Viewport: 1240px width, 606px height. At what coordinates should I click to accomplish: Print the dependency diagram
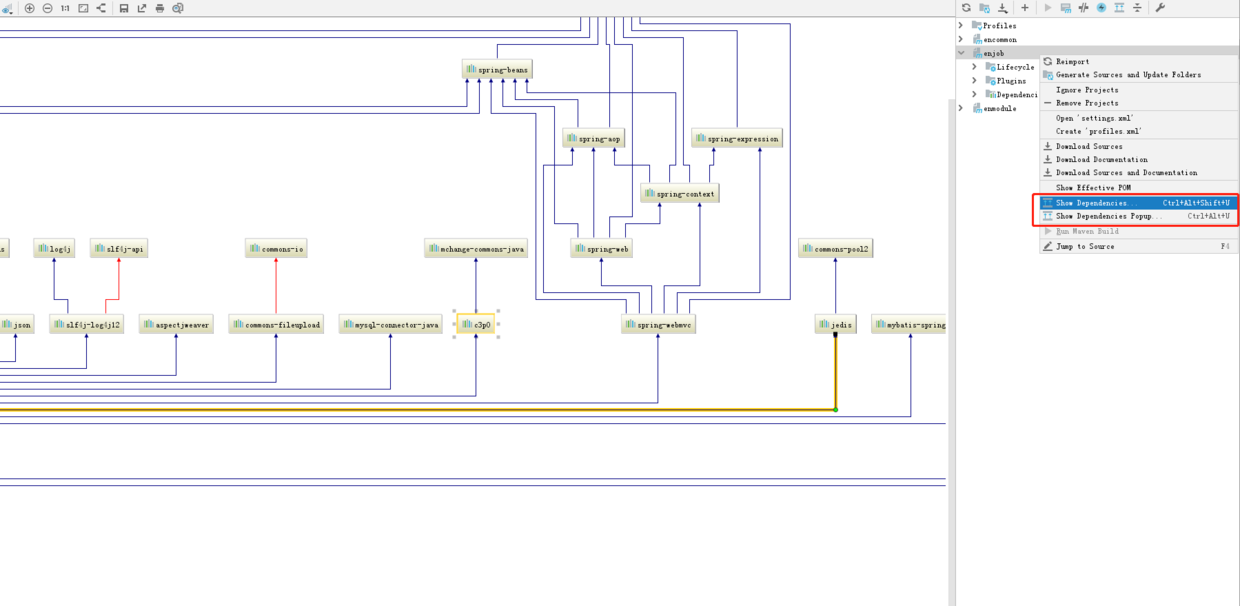160,8
